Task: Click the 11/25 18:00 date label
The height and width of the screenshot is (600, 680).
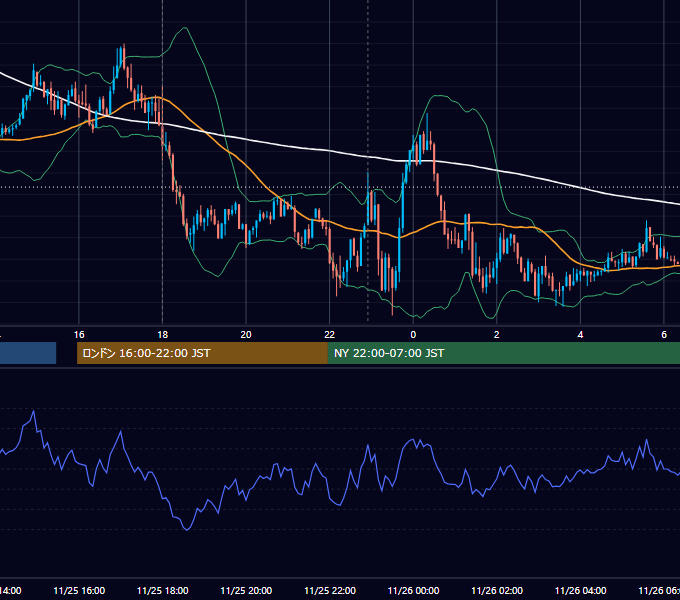Action: pos(163,591)
